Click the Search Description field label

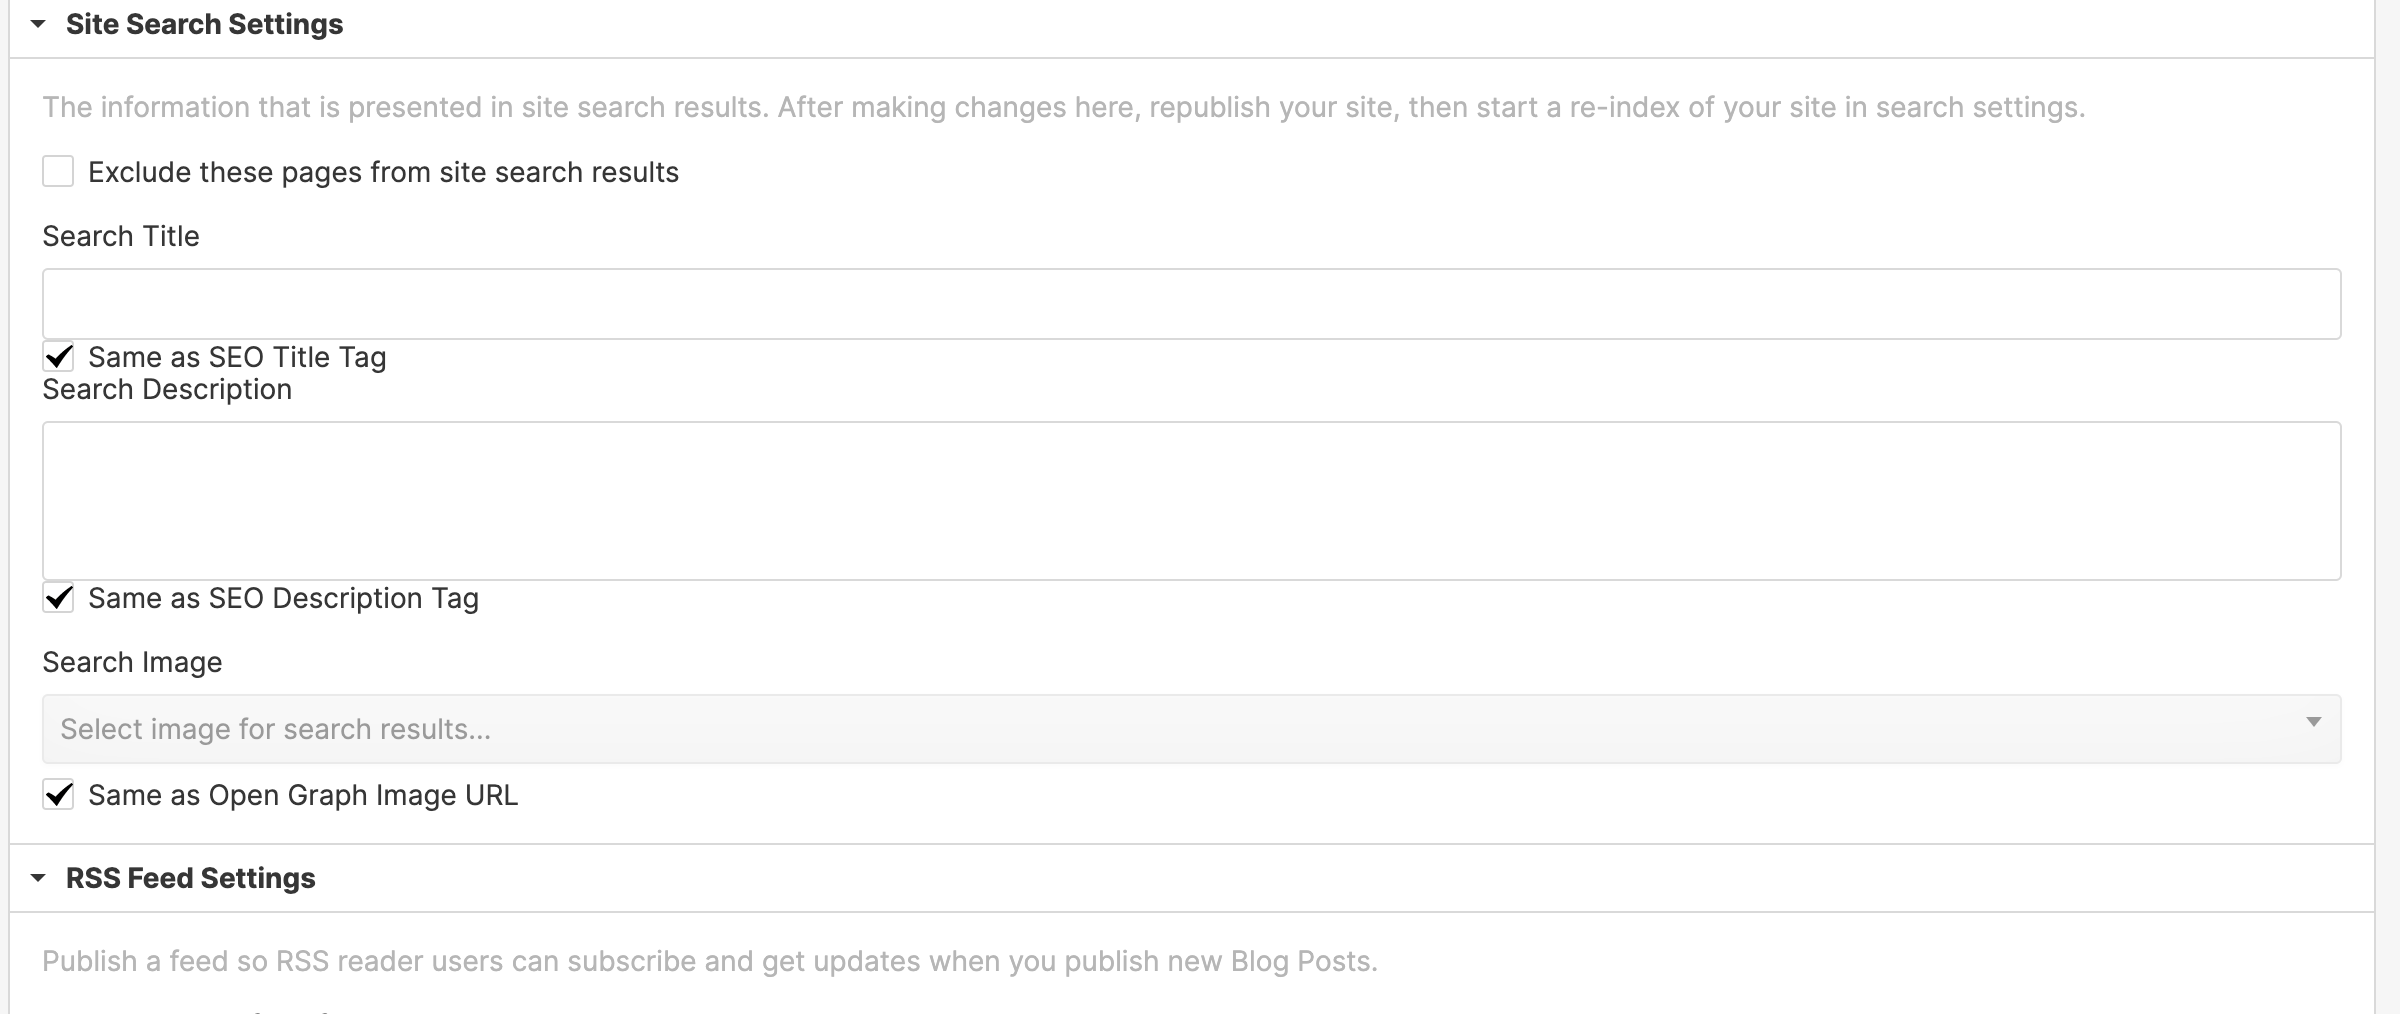[167, 389]
